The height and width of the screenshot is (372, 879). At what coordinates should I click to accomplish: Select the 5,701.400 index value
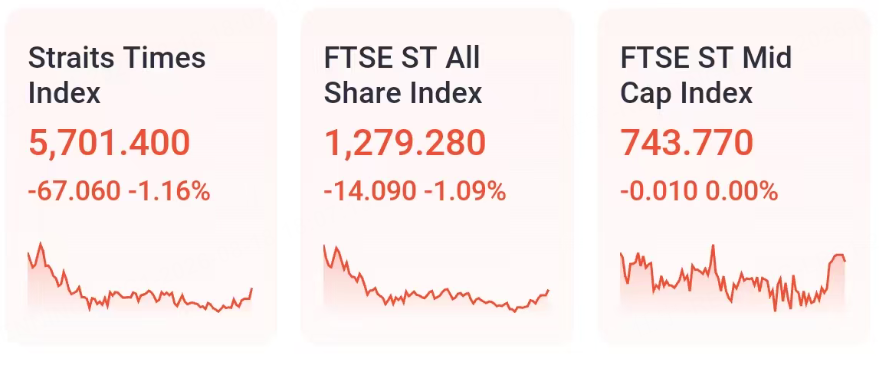tap(109, 143)
